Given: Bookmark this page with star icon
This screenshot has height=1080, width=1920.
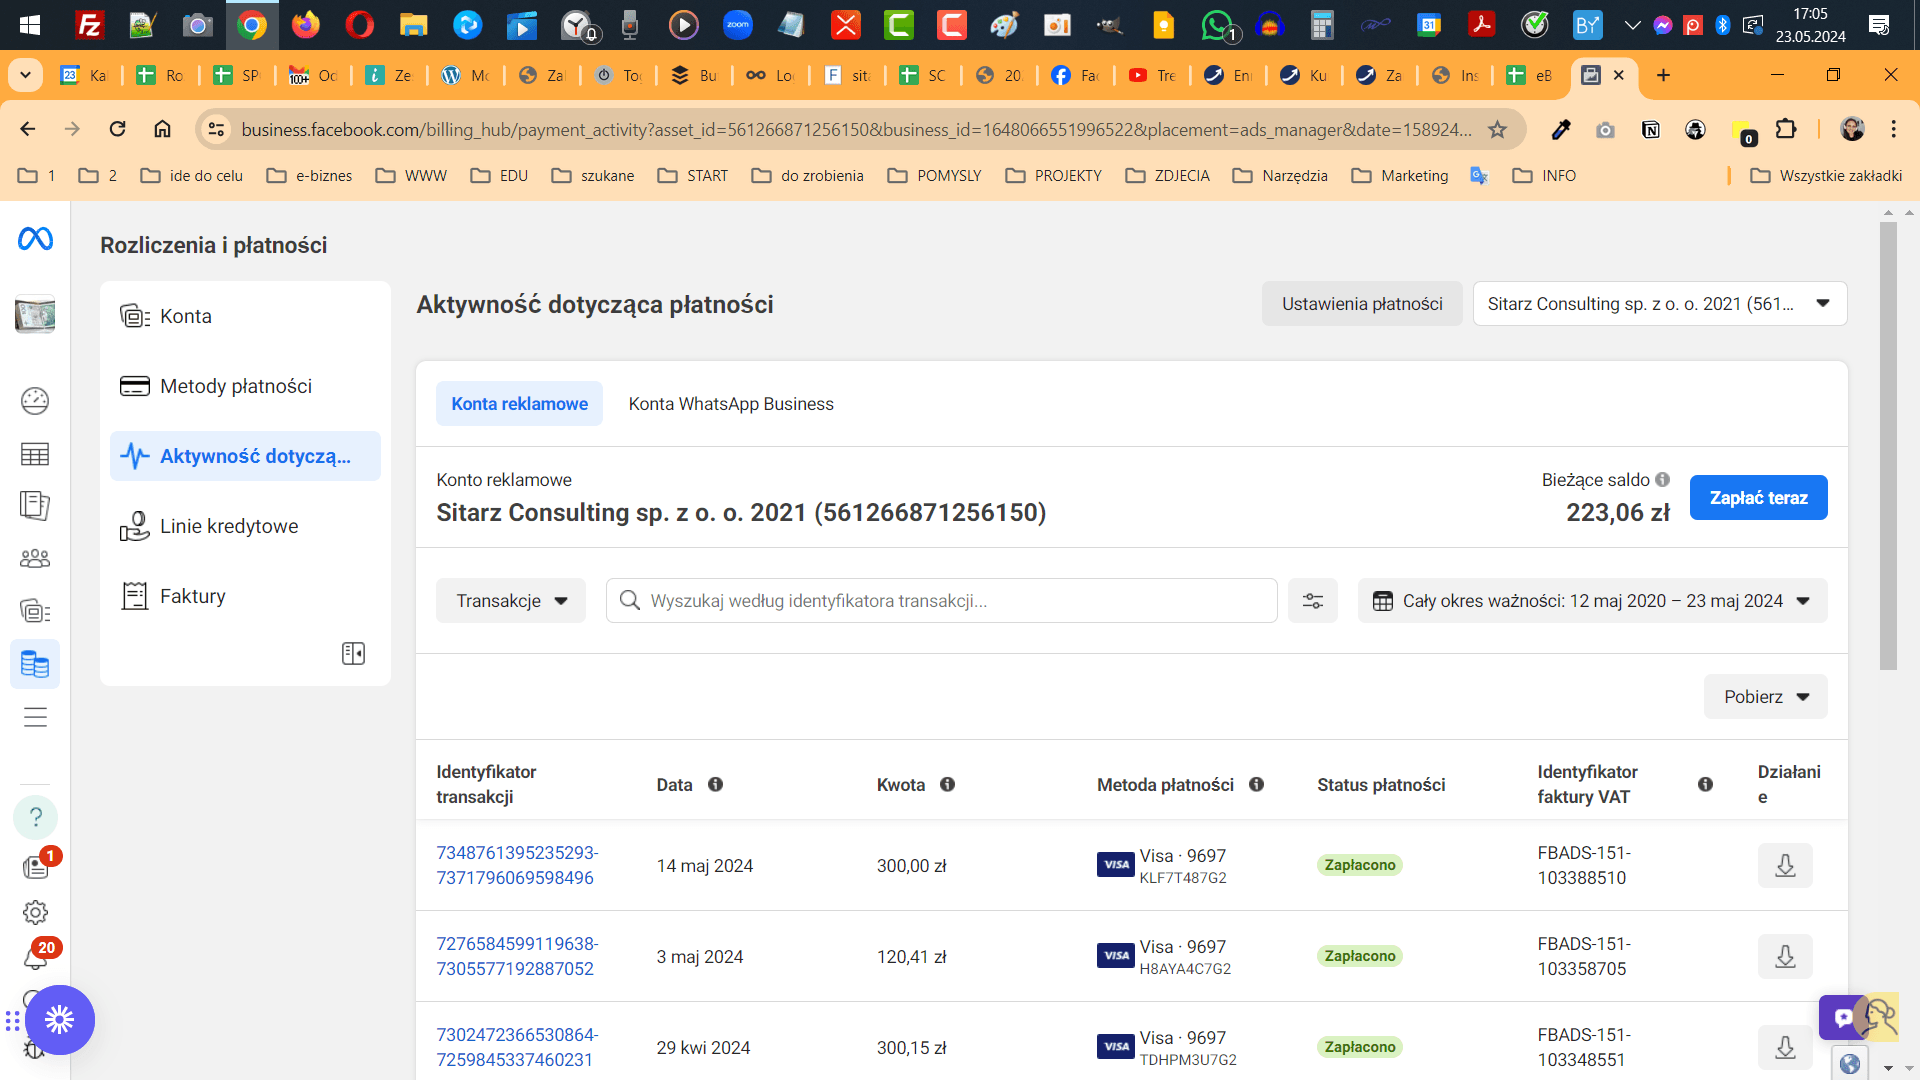Looking at the screenshot, I should (x=1496, y=130).
